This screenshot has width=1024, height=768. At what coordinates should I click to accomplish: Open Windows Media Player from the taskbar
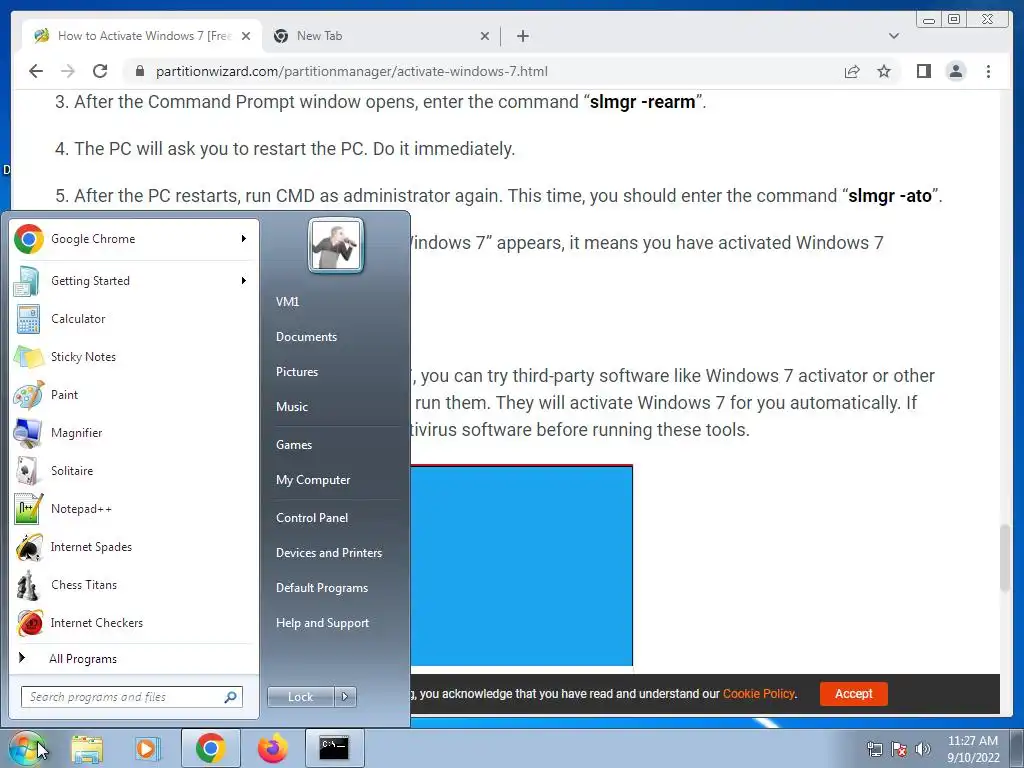pos(147,748)
